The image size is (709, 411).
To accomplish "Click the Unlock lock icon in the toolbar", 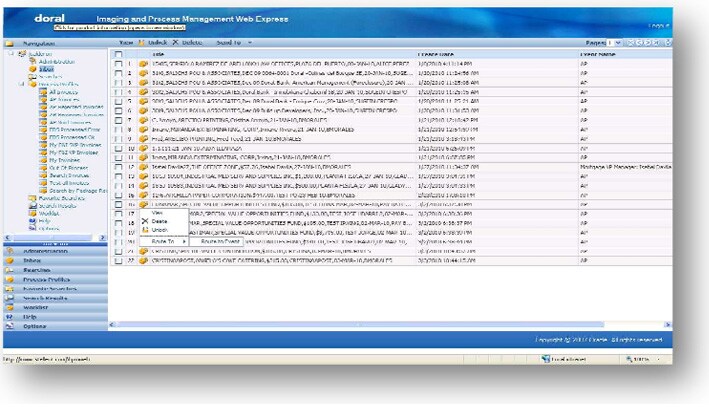I will pos(142,43).
